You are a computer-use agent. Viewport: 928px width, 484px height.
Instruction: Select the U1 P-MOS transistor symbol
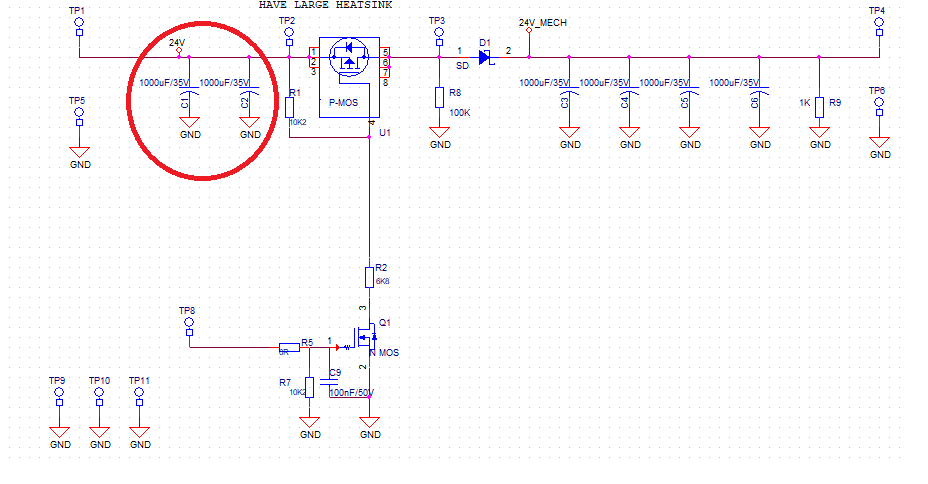(349, 78)
